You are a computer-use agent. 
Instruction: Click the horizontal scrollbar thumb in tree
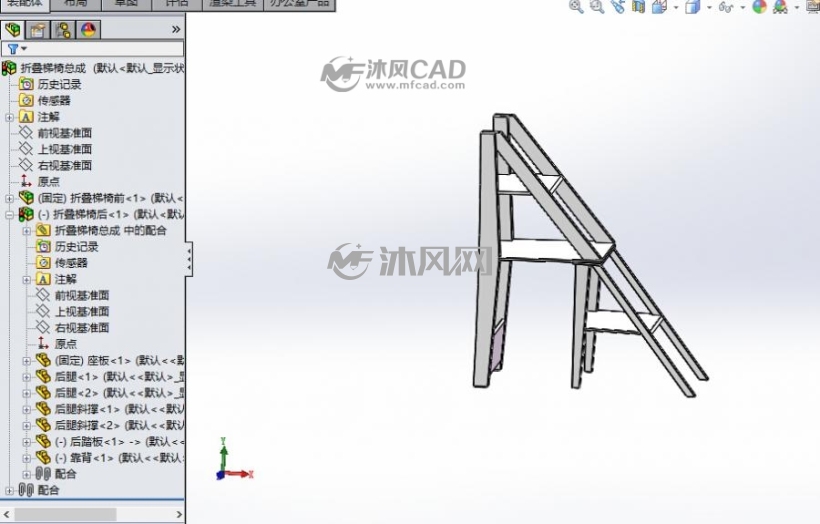pos(65,515)
